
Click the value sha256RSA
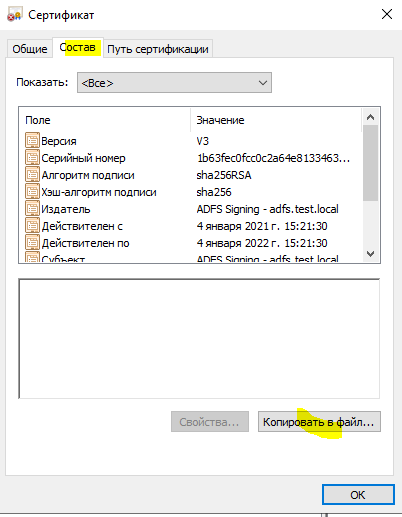224,175
